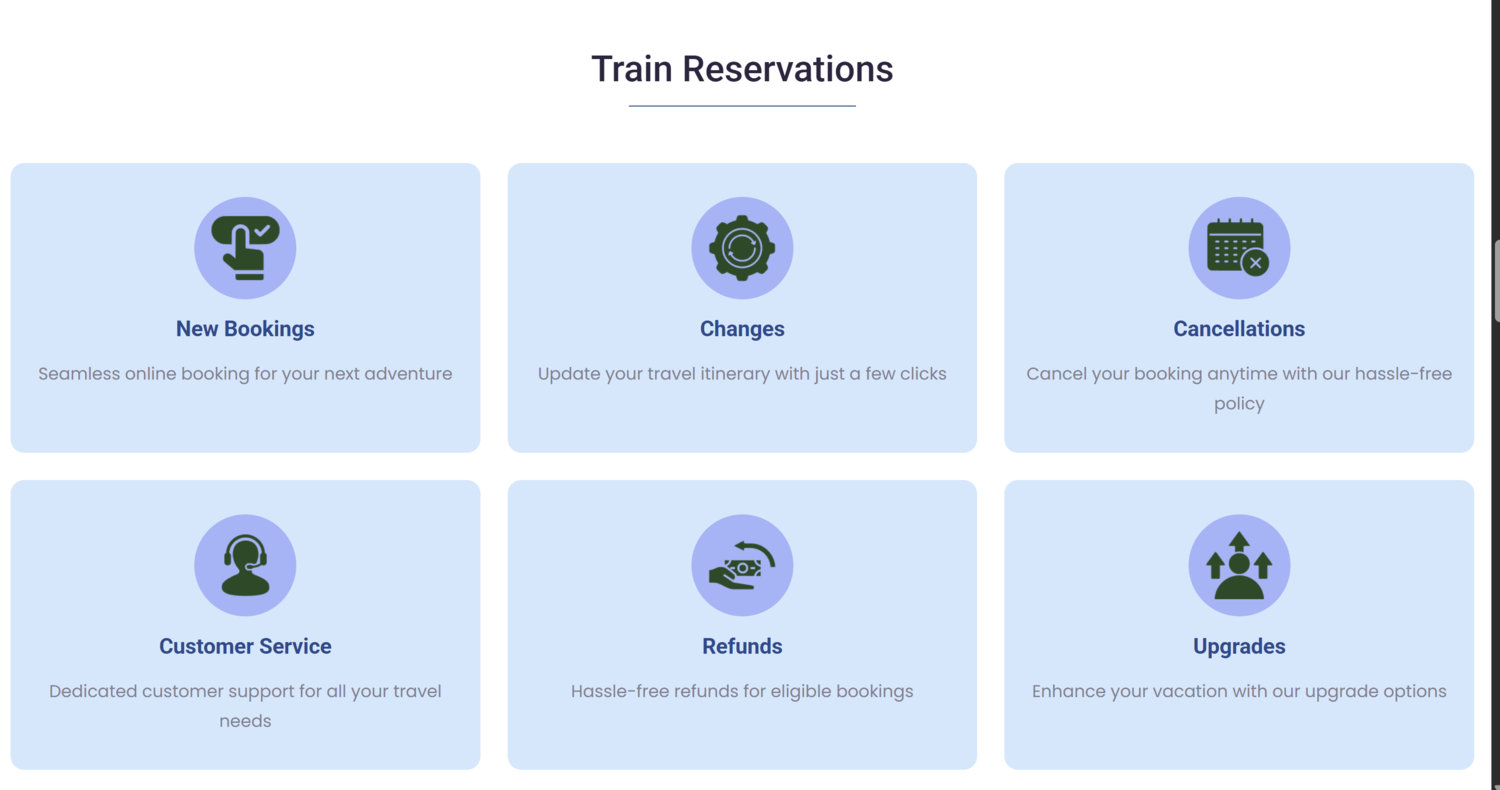Click the Changes gear icon
Viewport: 1500px width, 790px height.
(742, 248)
